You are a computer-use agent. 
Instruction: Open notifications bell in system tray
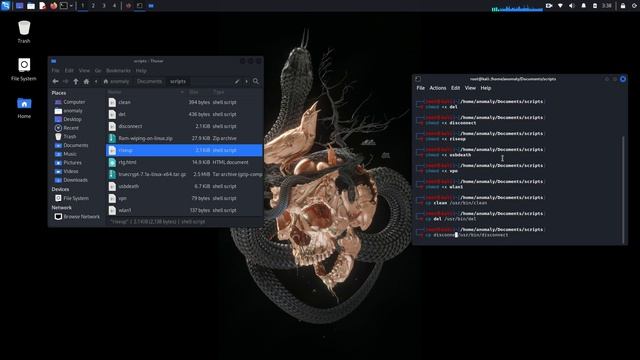pos(583,6)
